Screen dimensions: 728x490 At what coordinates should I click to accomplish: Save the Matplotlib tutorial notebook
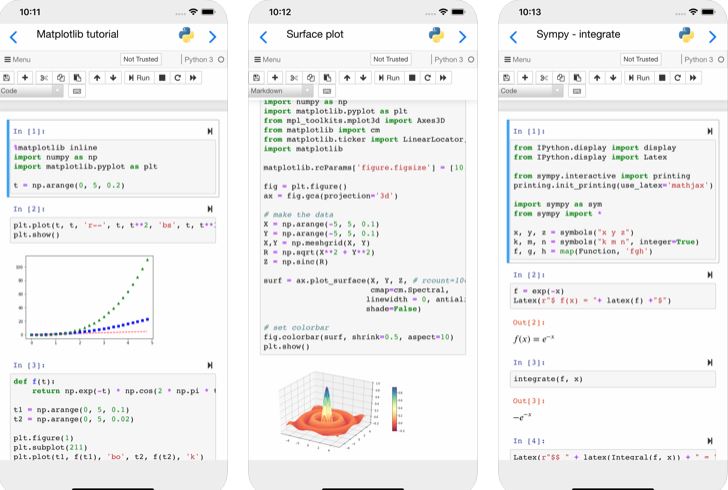[7, 78]
